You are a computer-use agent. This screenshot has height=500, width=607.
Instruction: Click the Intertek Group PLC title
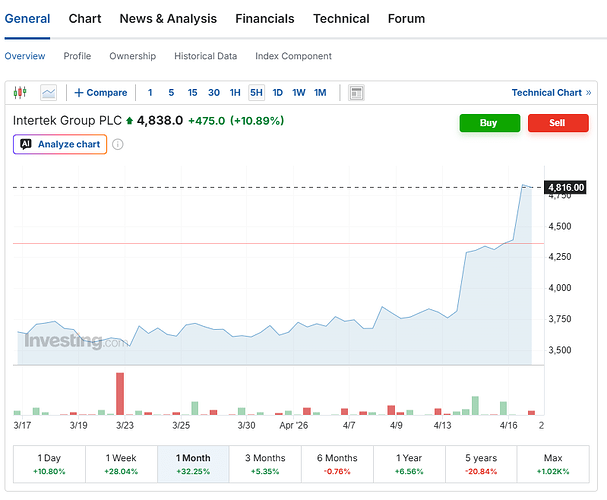tap(67, 121)
